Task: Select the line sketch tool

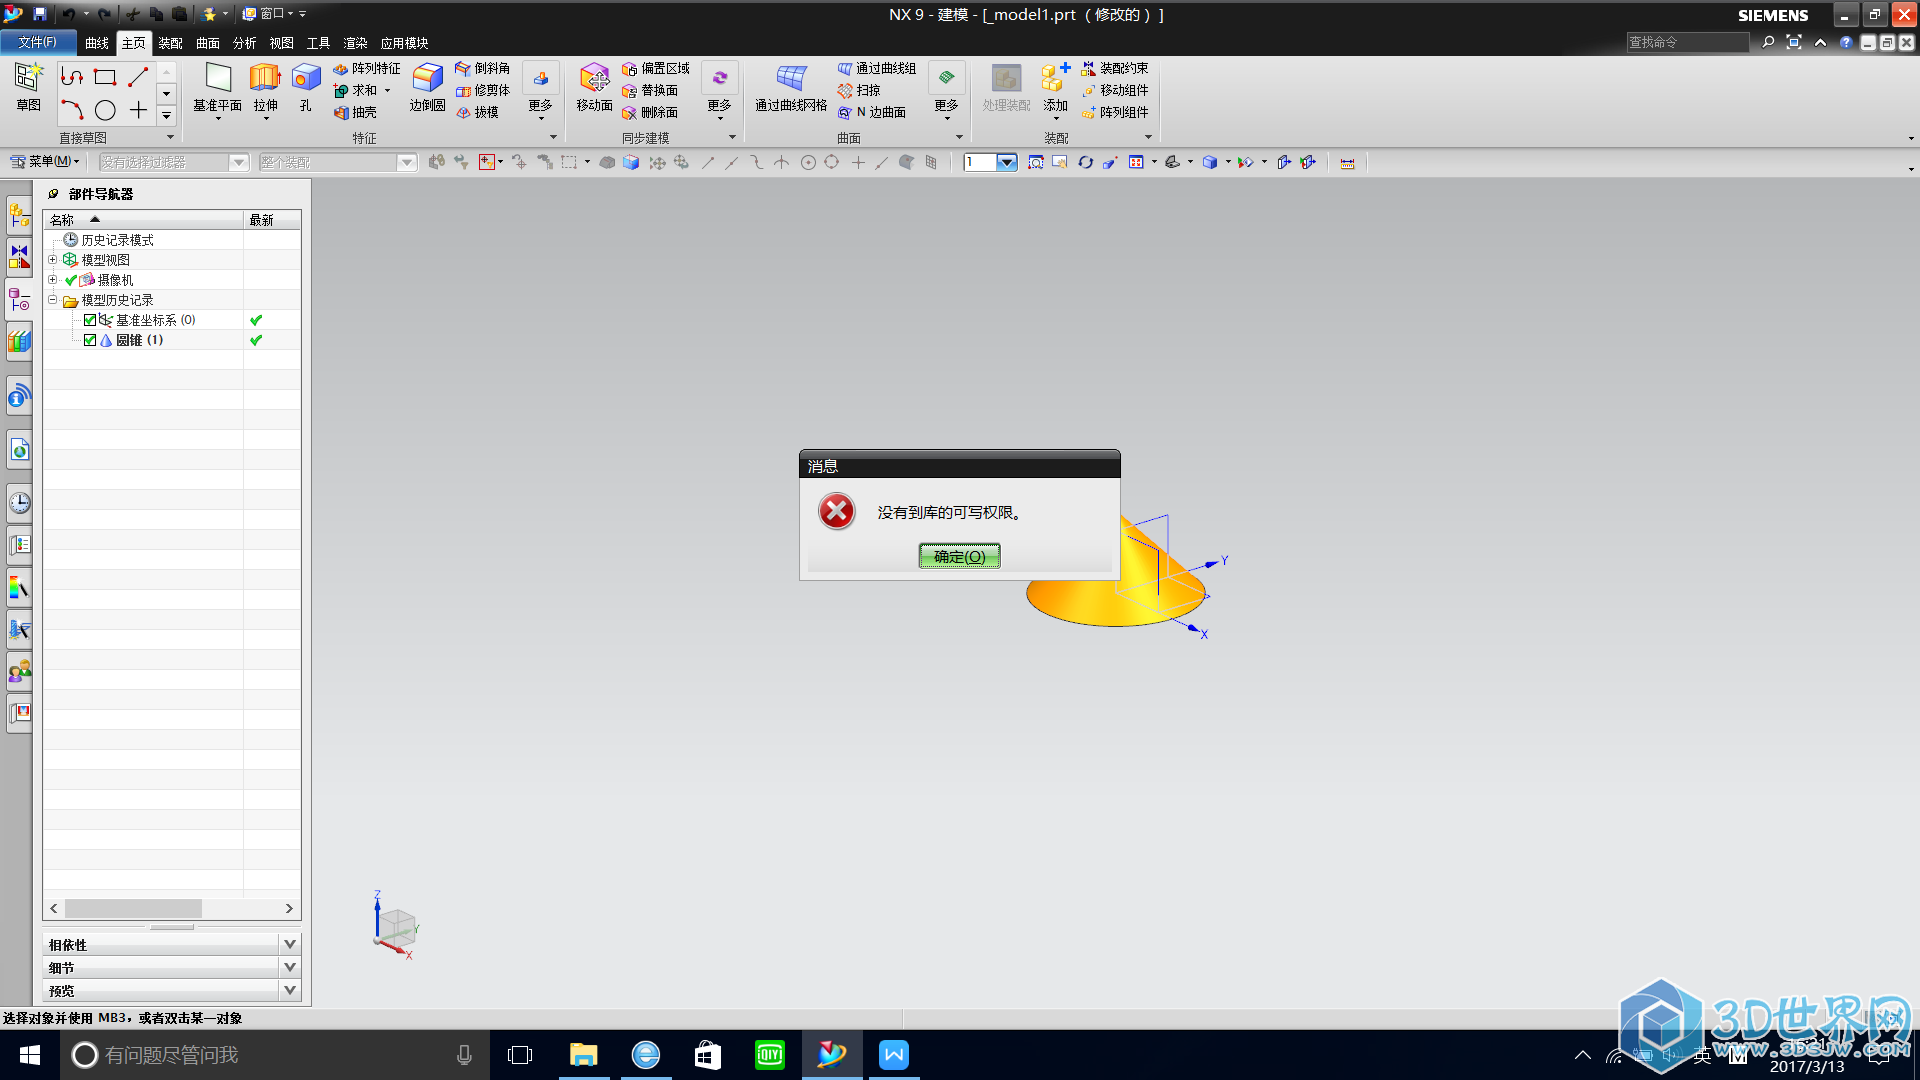Action: (x=138, y=77)
